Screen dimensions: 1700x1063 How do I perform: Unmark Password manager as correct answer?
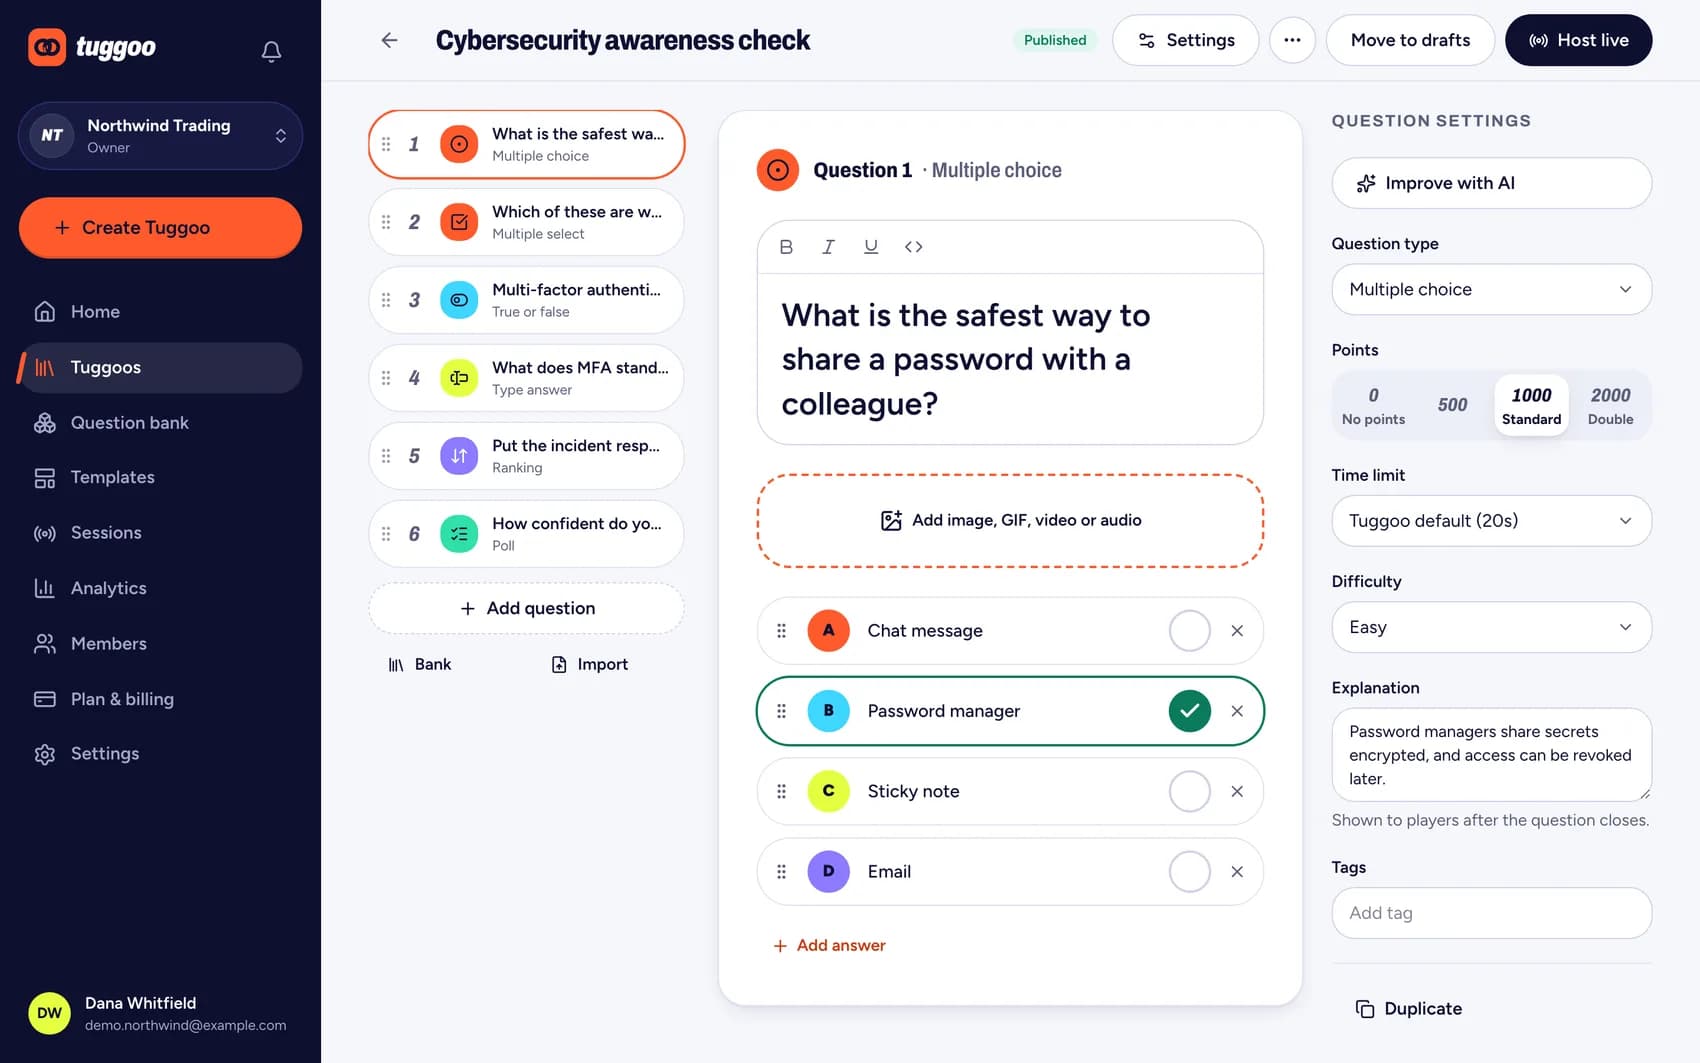(1190, 711)
